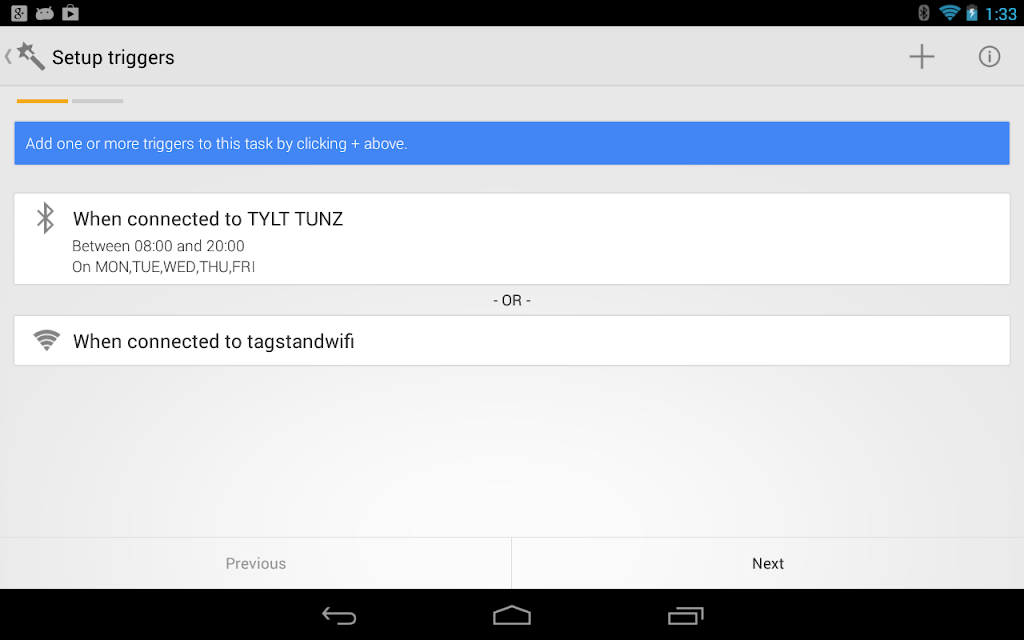This screenshot has width=1024, height=640.
Task: Tap the WiFi icon on tagstandwifi trigger
Action: [46, 340]
